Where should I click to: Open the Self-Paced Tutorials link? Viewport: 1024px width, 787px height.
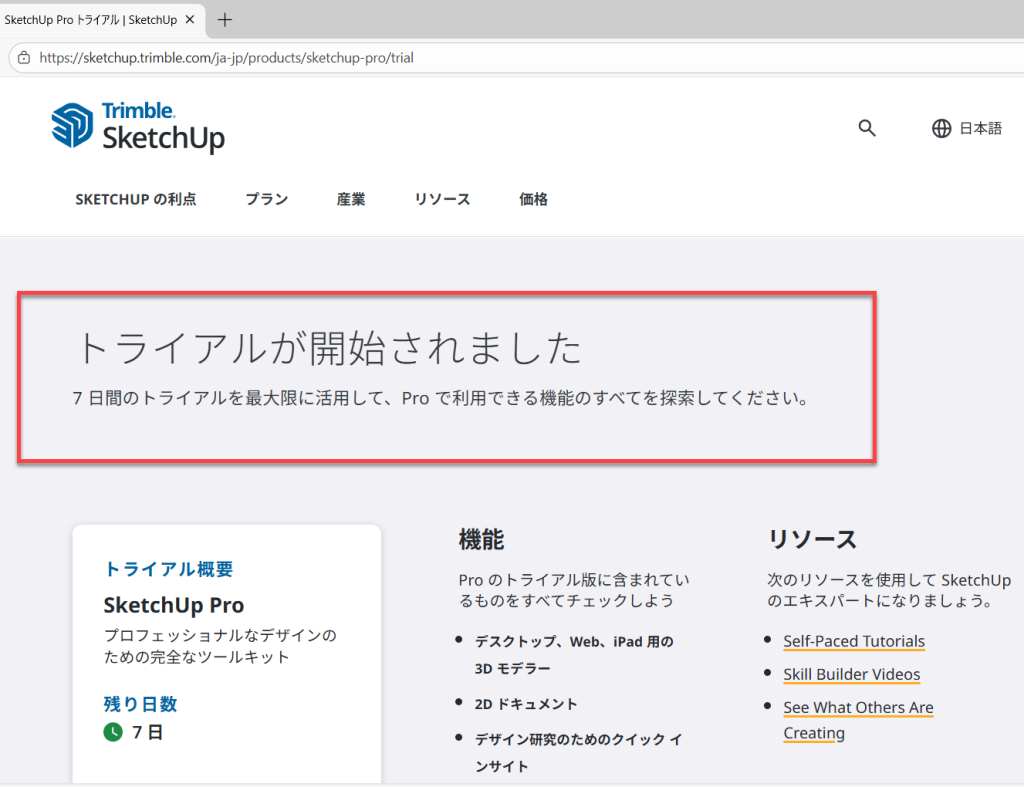[853, 641]
